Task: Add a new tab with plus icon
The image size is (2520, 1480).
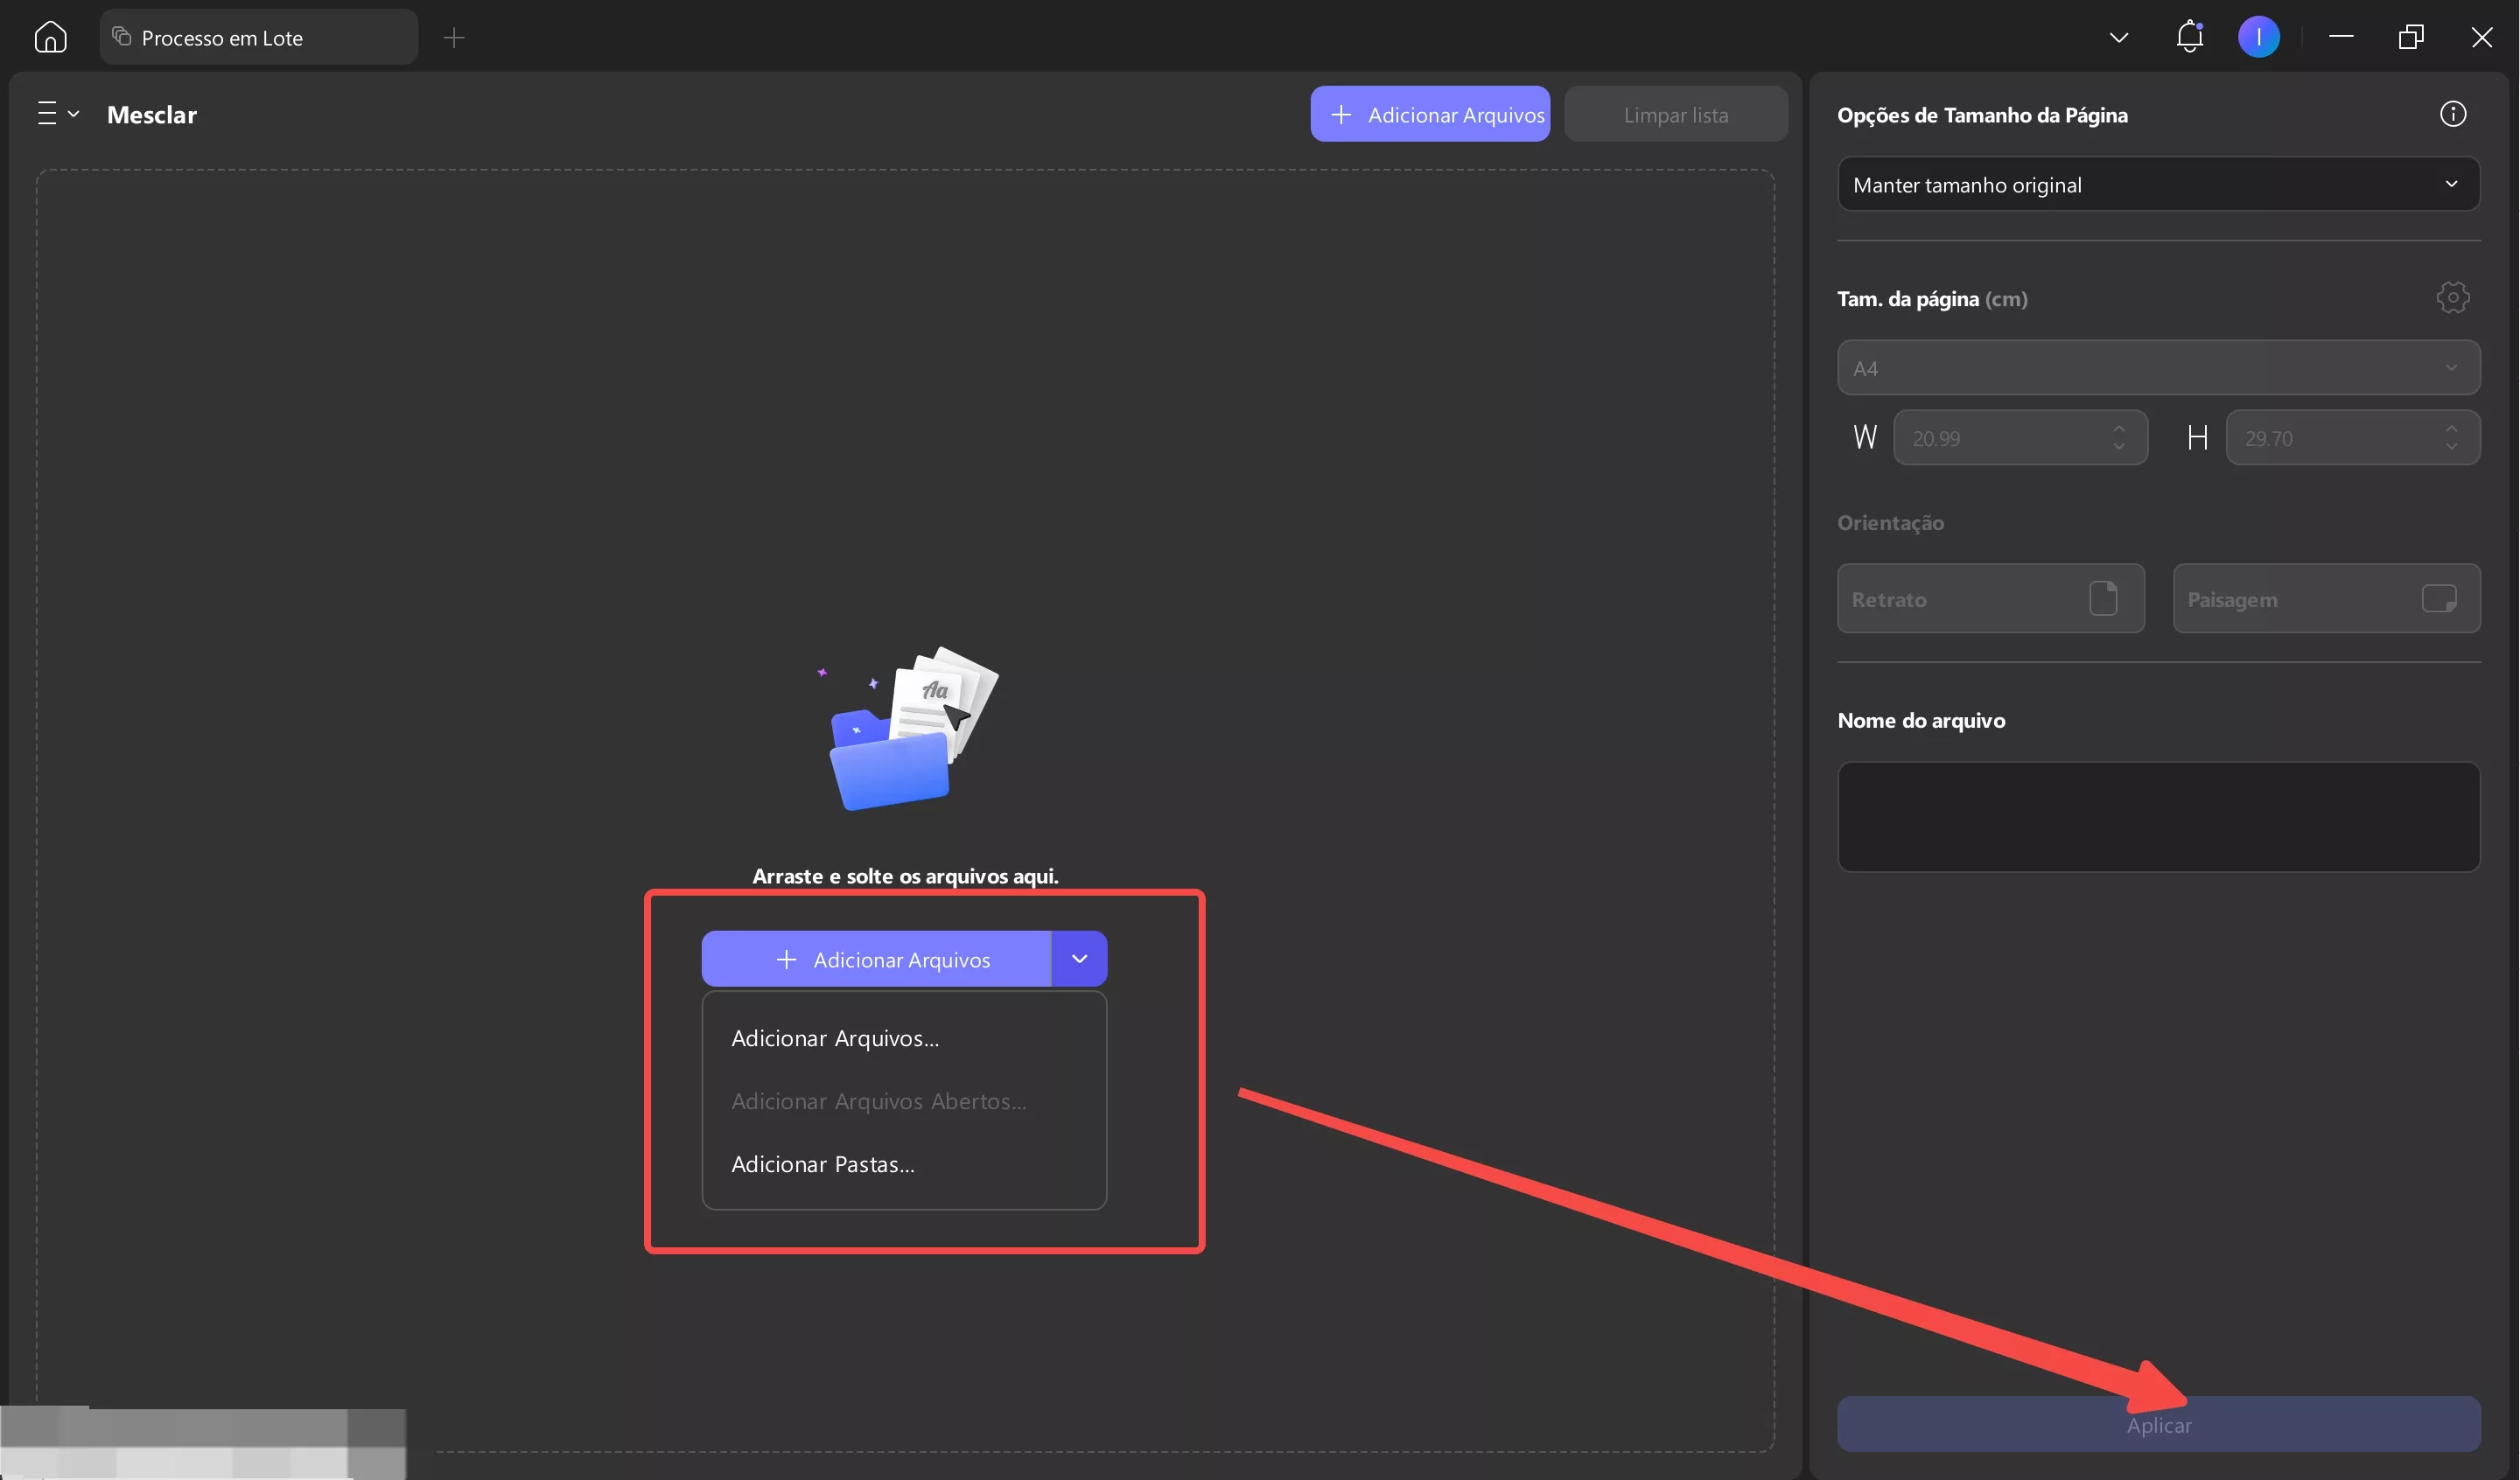Action: [454, 38]
